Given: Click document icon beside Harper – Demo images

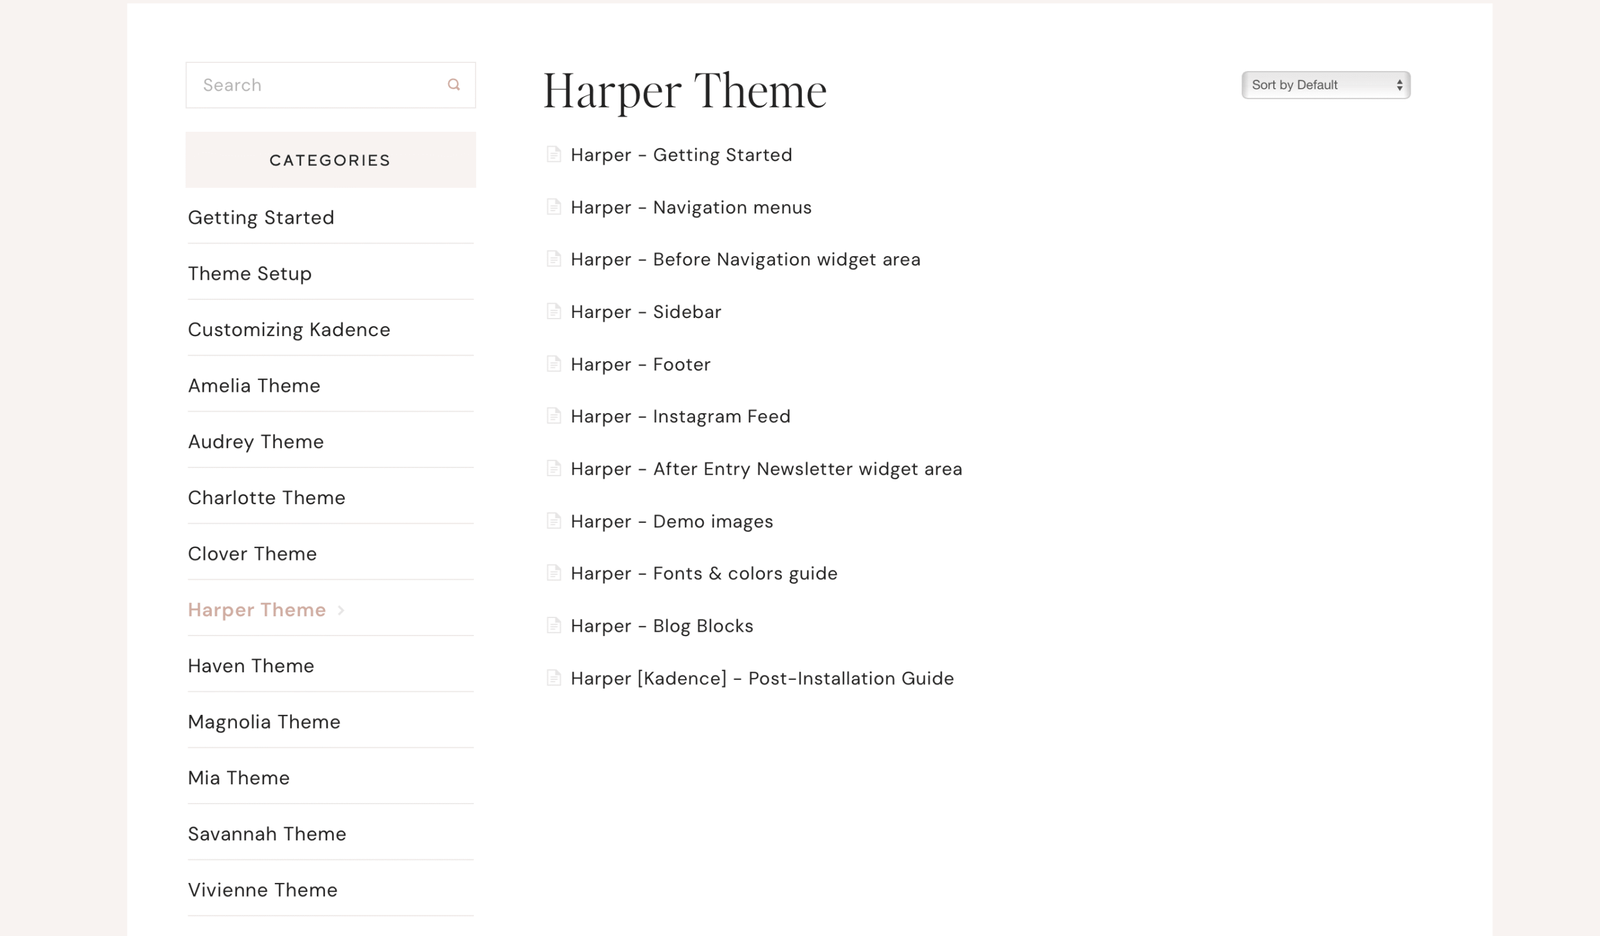Looking at the screenshot, I should [553, 521].
